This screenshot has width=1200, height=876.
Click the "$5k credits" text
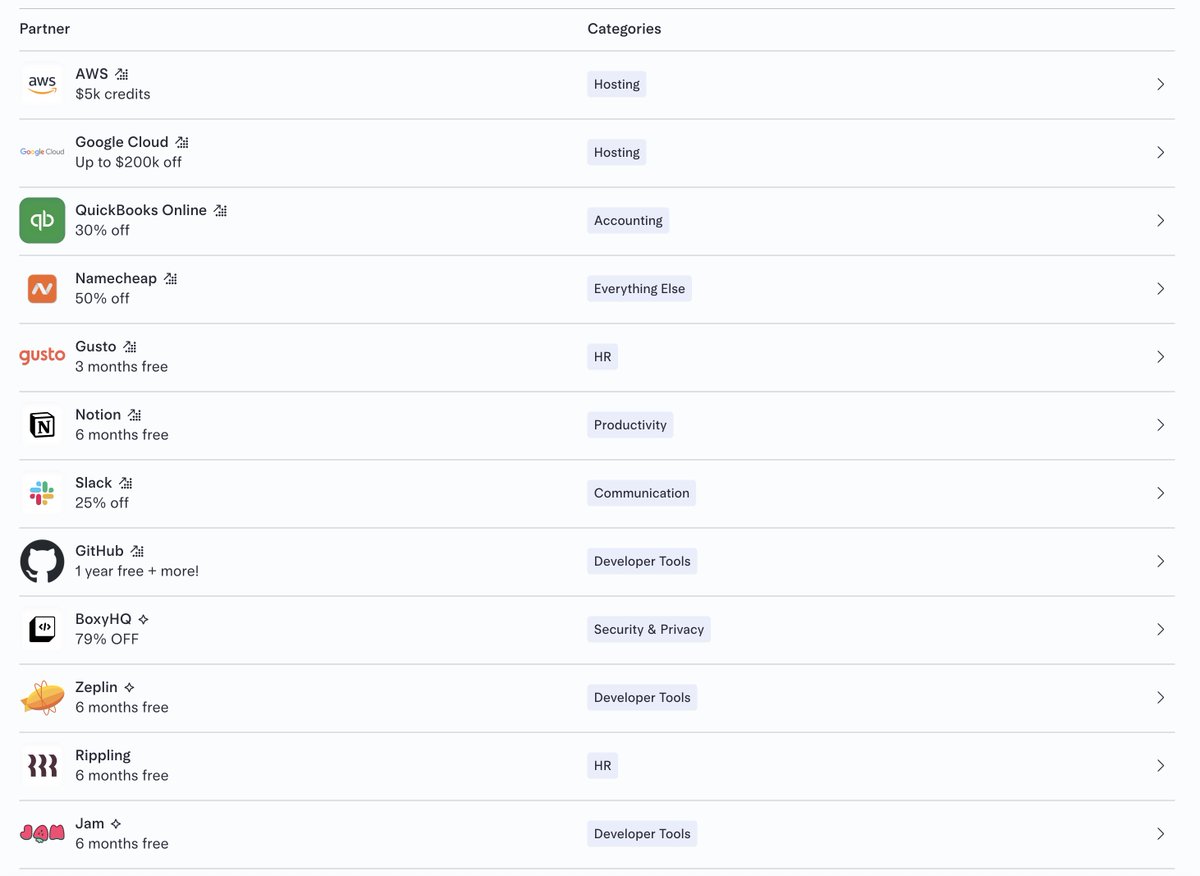(x=113, y=94)
